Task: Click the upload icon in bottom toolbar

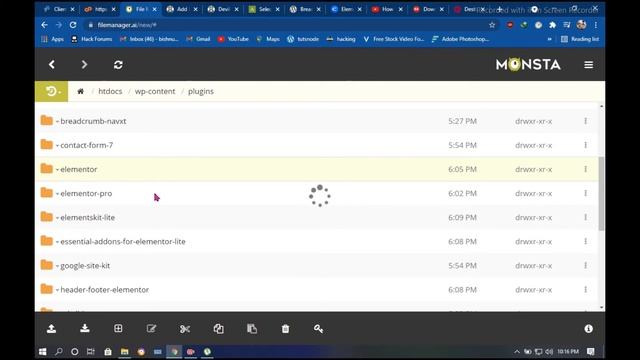Action: [x=51, y=329]
